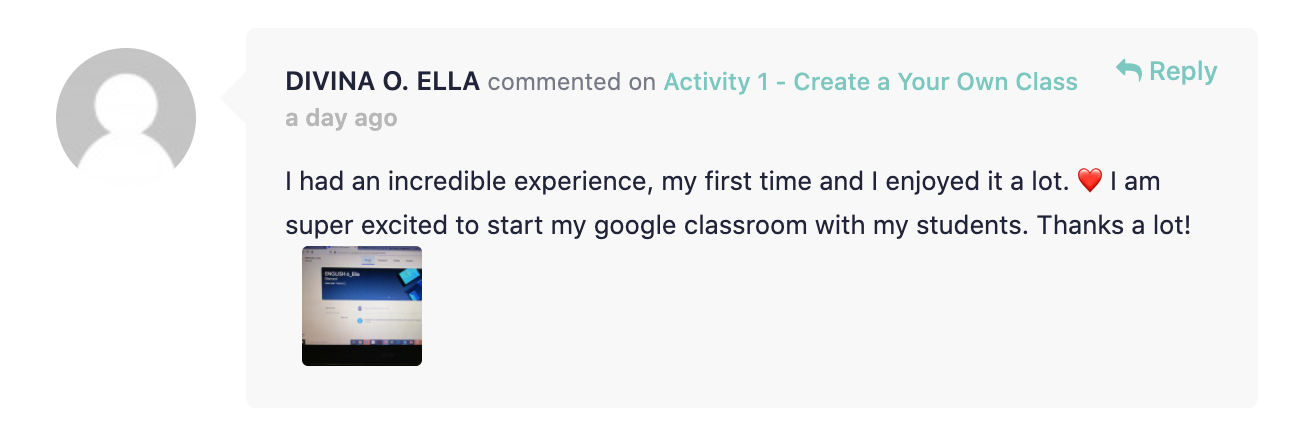Image resolution: width=1316 pixels, height=432 pixels.
Task: Click the comment bubble's pointer triangle
Action: click(x=234, y=97)
